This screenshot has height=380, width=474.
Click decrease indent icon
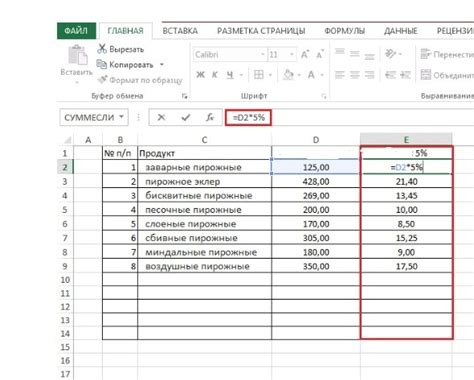[390, 75]
